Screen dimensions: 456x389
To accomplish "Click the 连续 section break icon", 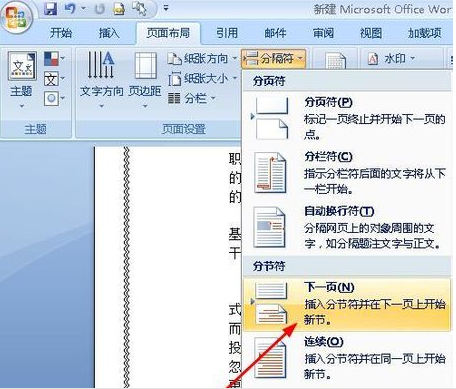I will click(x=270, y=359).
